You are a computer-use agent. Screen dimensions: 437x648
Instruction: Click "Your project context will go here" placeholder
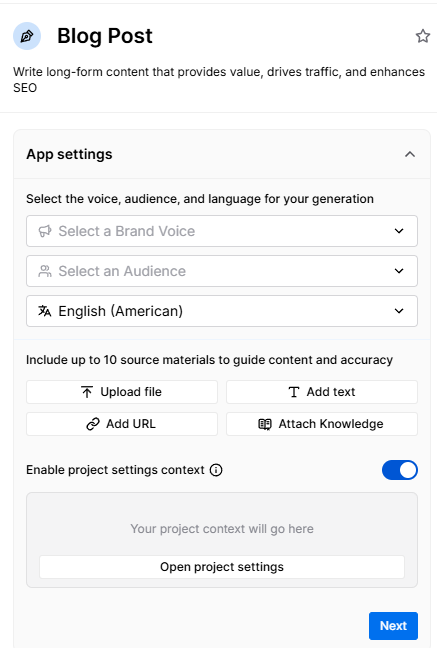[222, 529]
